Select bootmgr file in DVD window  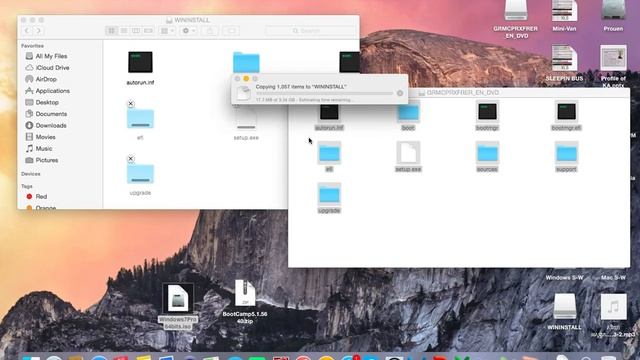tap(487, 112)
